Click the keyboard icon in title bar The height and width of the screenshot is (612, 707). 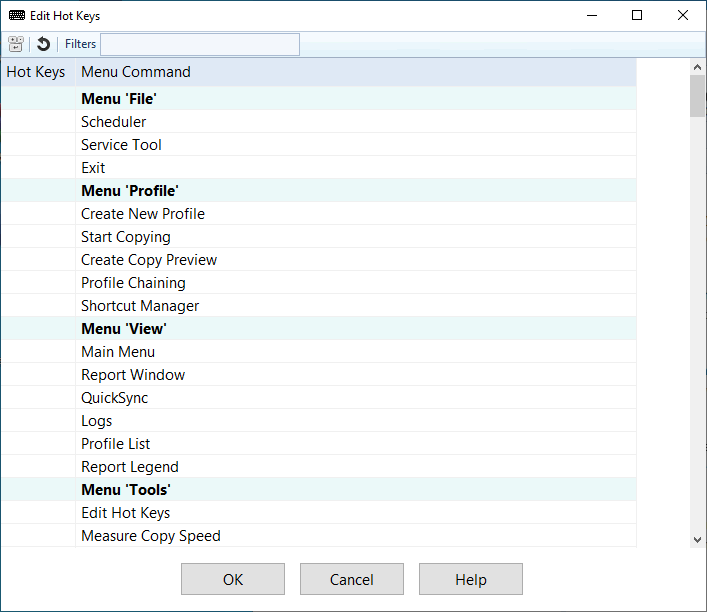(x=17, y=16)
